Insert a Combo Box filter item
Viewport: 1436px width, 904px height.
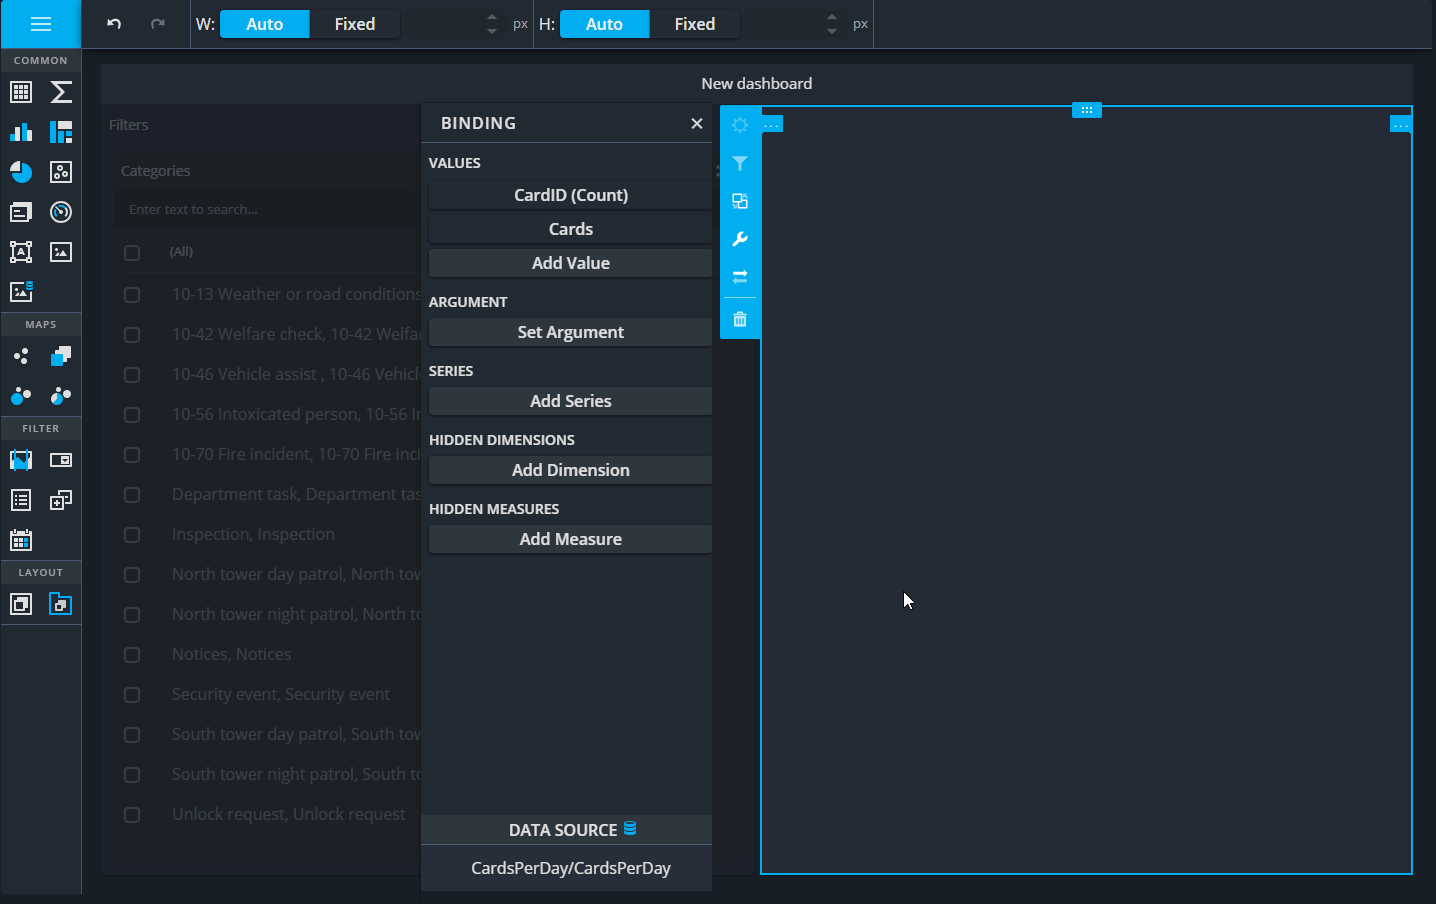click(x=61, y=460)
